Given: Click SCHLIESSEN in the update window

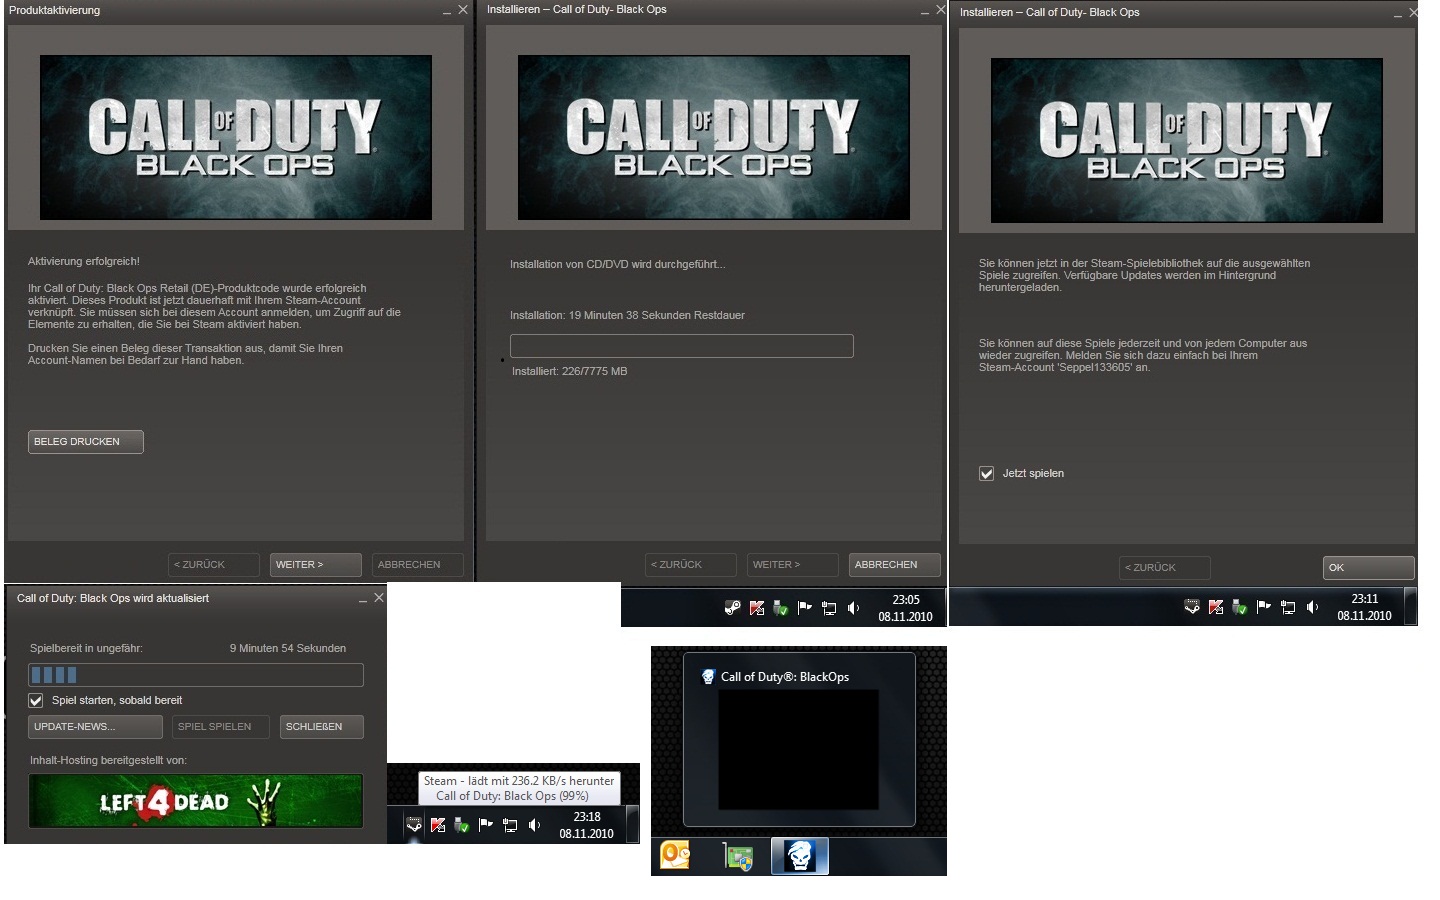Looking at the screenshot, I should pos(322,727).
